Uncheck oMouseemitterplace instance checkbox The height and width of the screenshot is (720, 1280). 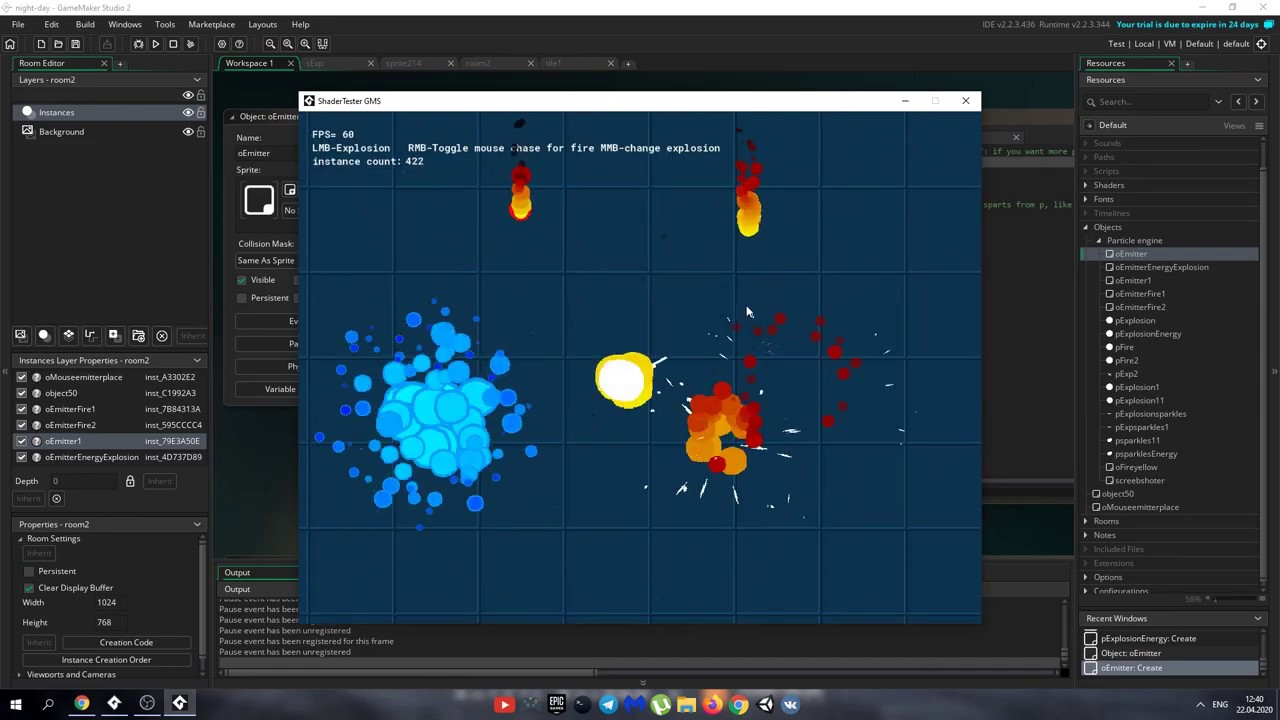pos(22,377)
